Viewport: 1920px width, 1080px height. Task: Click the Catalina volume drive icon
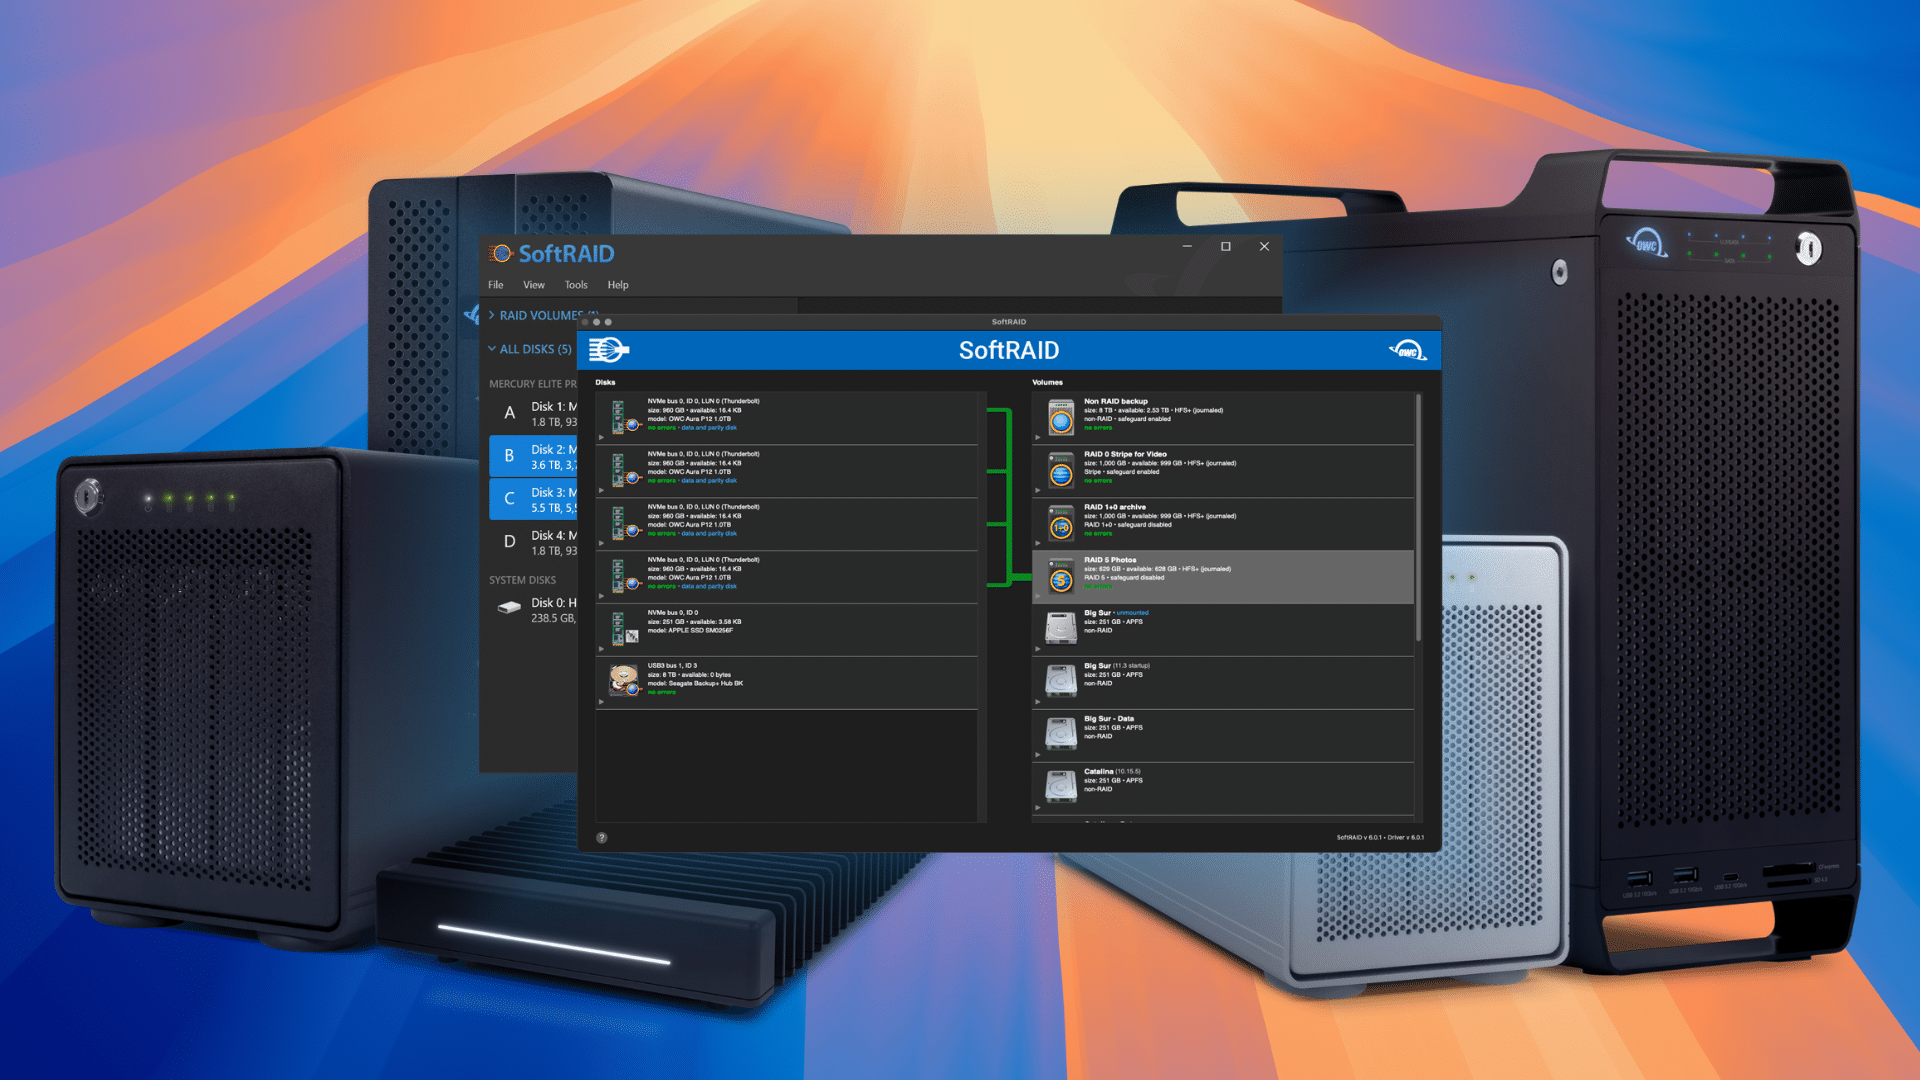1061,787
